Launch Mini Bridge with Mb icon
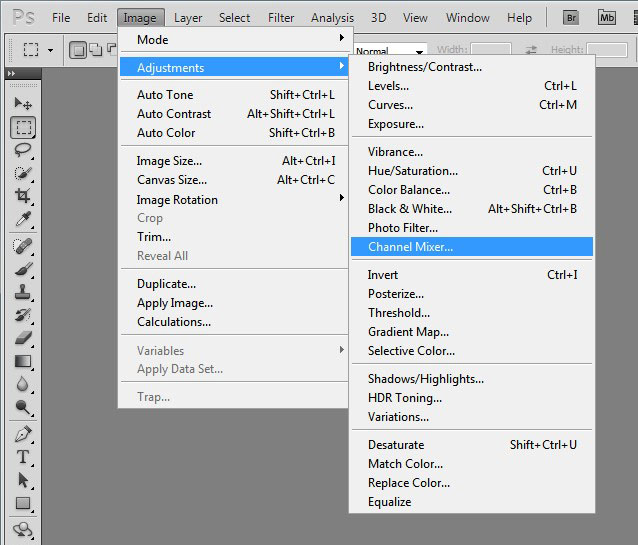Screen dimensions: 638x545 pos(607,18)
